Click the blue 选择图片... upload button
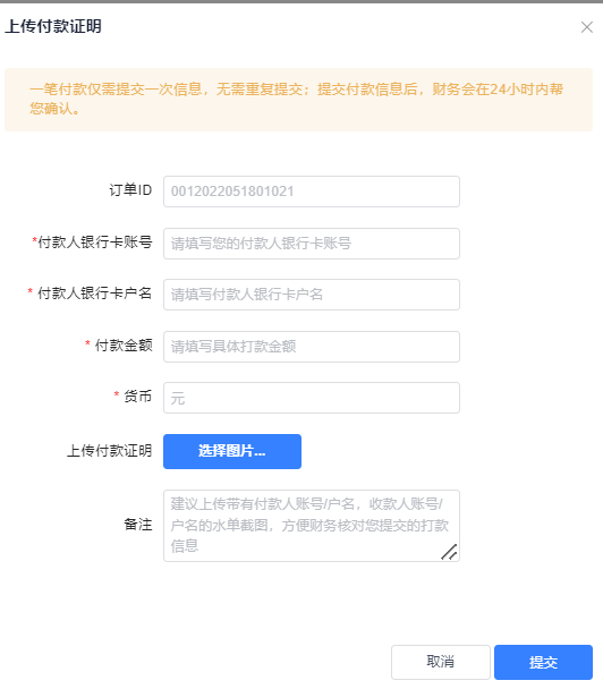Image resolution: width=604 pixels, height=690 pixels. (x=232, y=451)
